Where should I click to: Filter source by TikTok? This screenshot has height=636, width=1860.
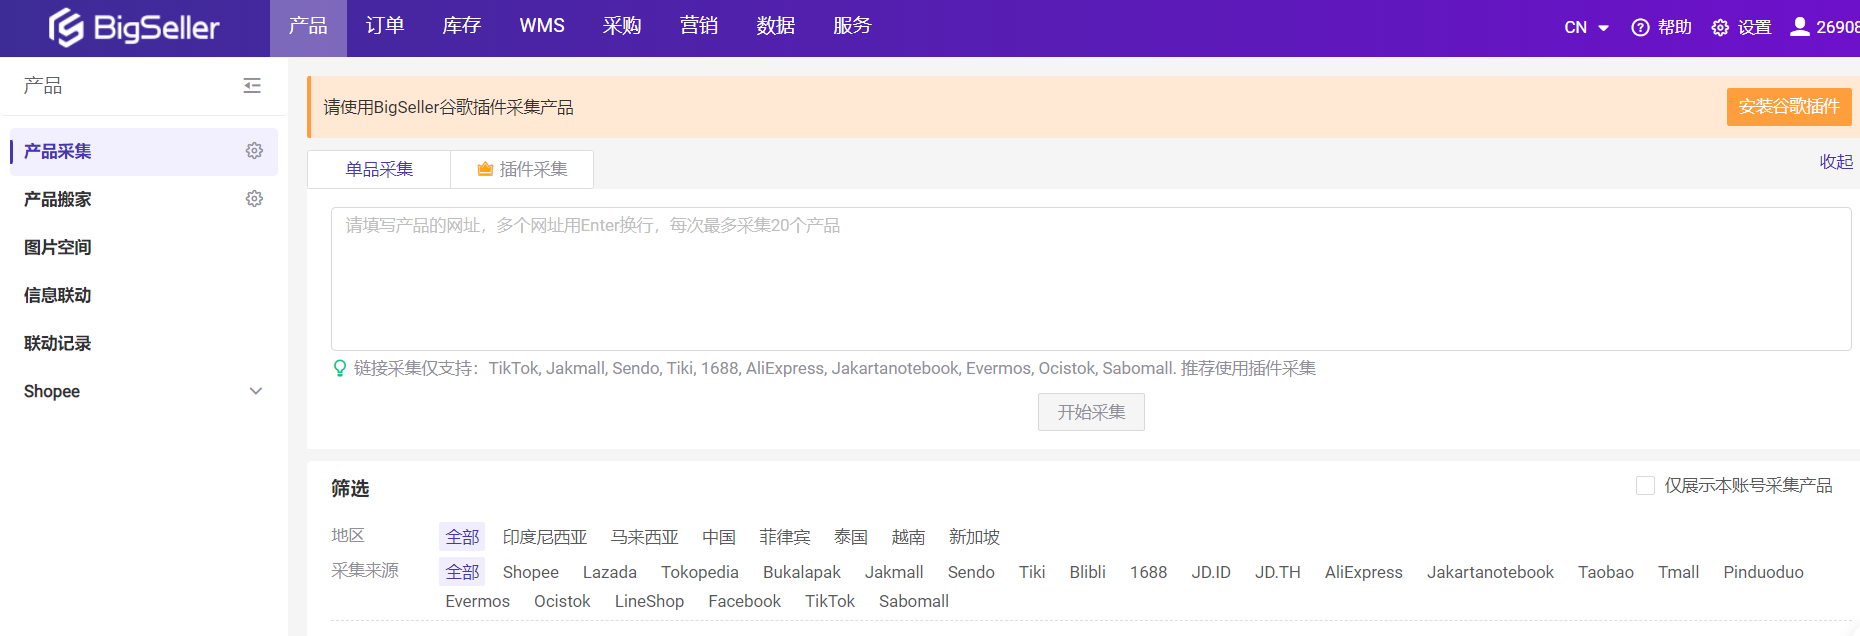830,601
